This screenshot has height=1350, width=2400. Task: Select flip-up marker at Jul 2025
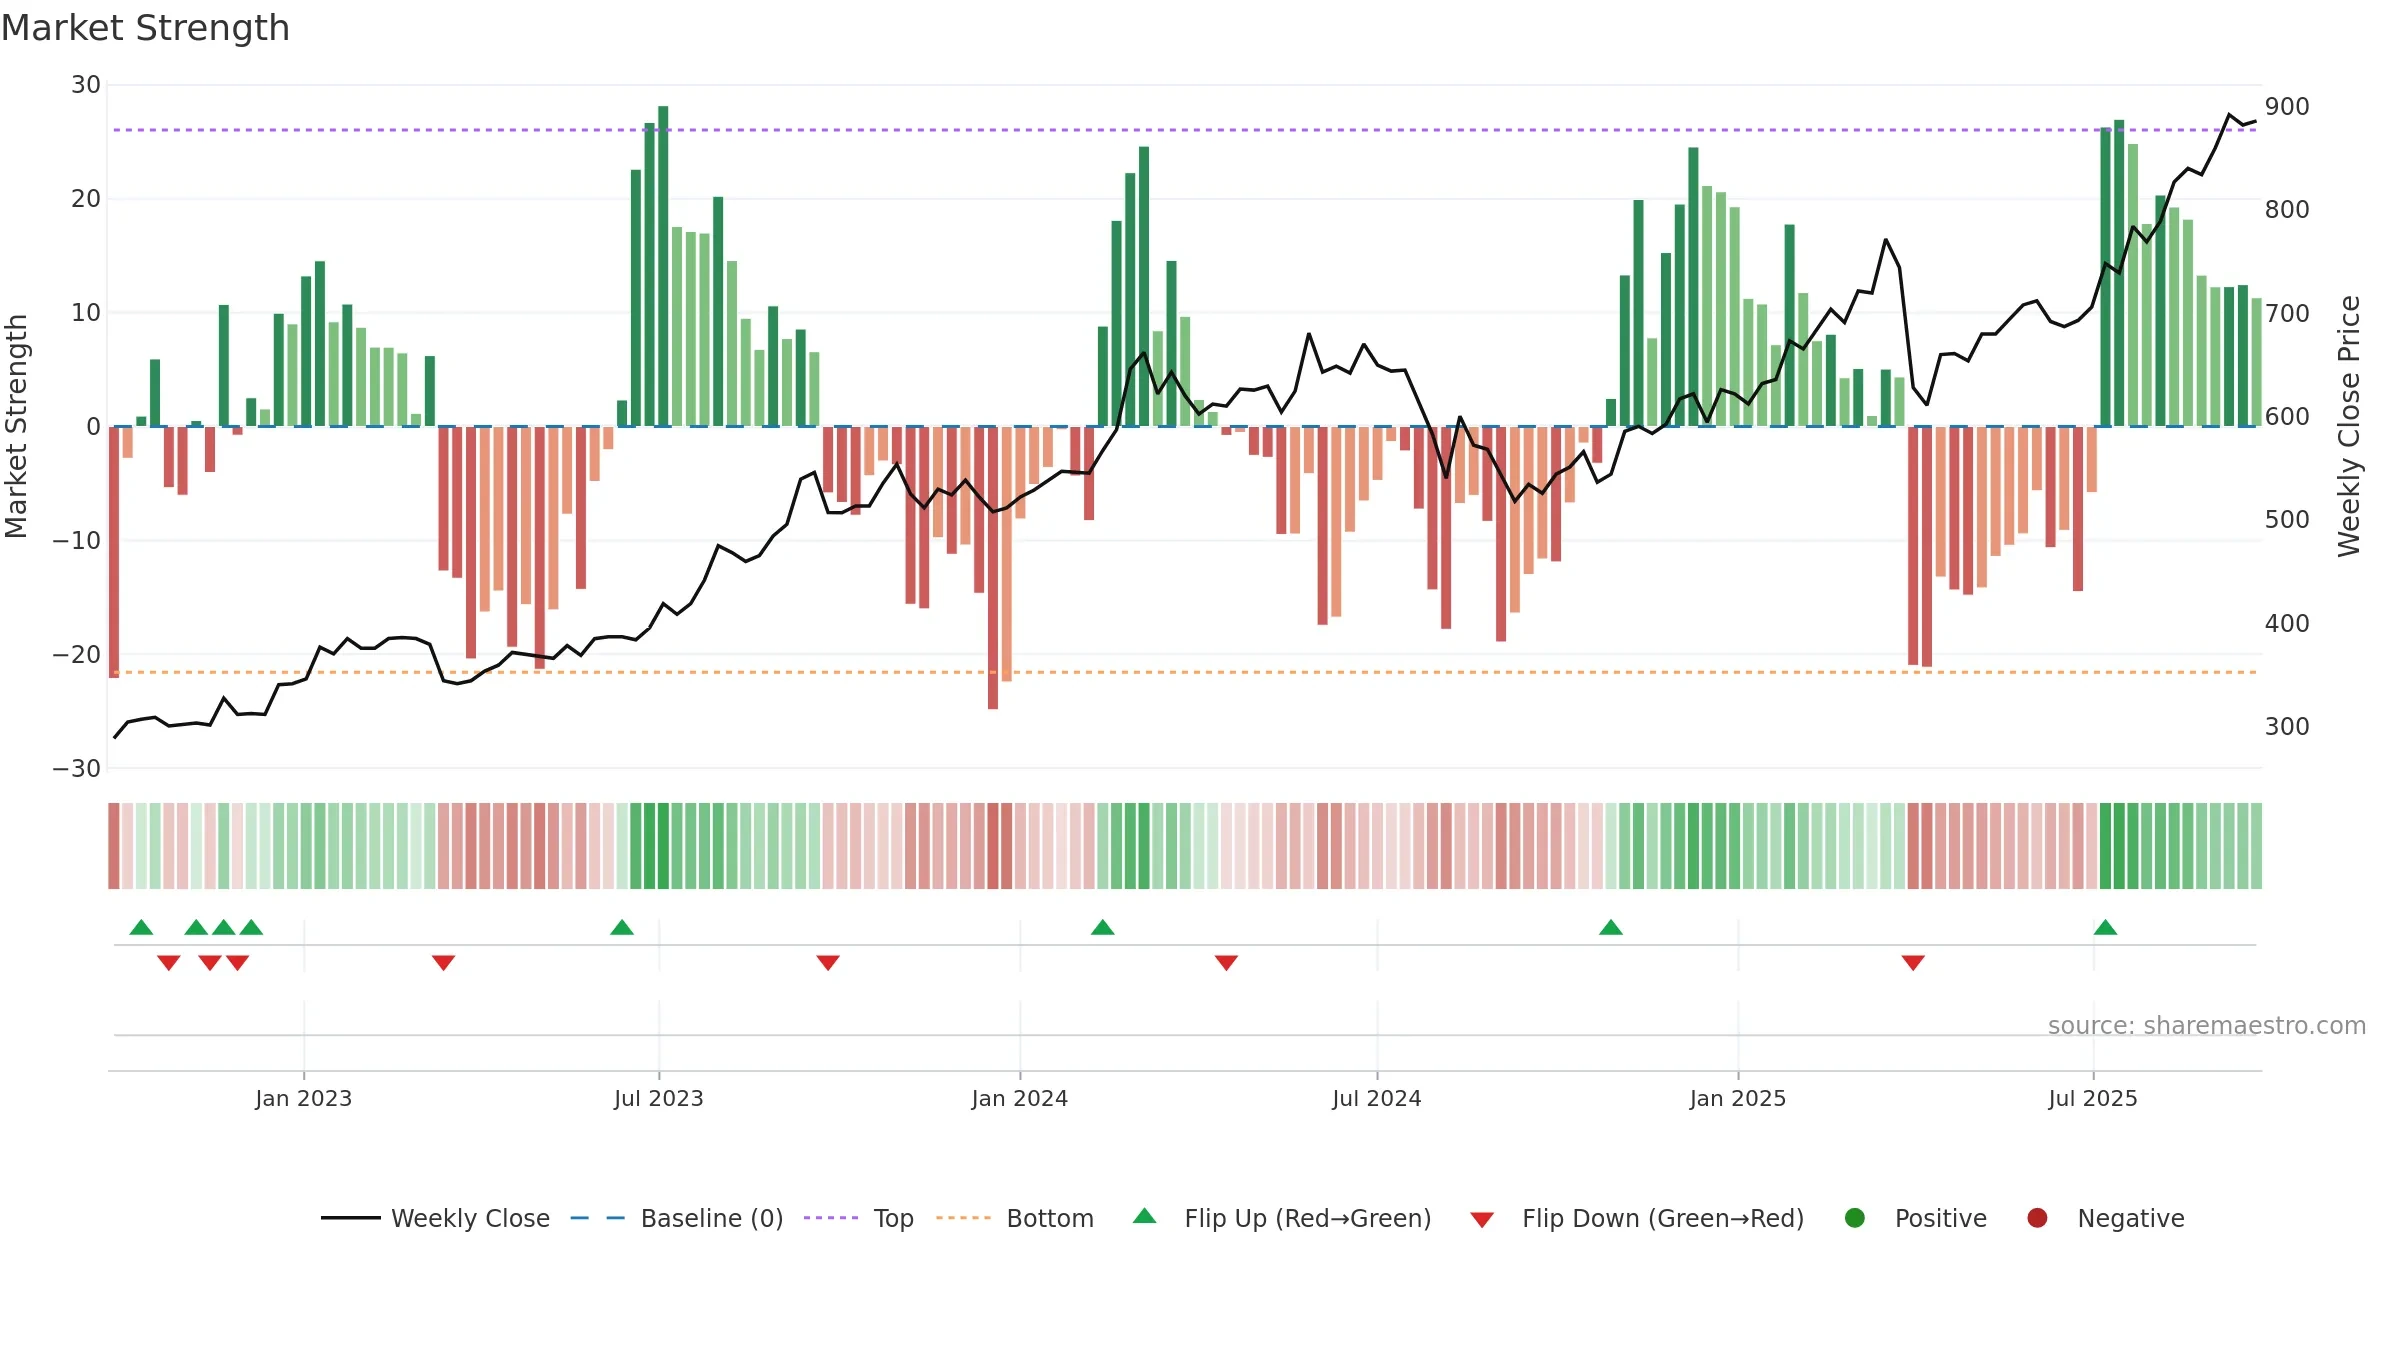coord(2105,927)
